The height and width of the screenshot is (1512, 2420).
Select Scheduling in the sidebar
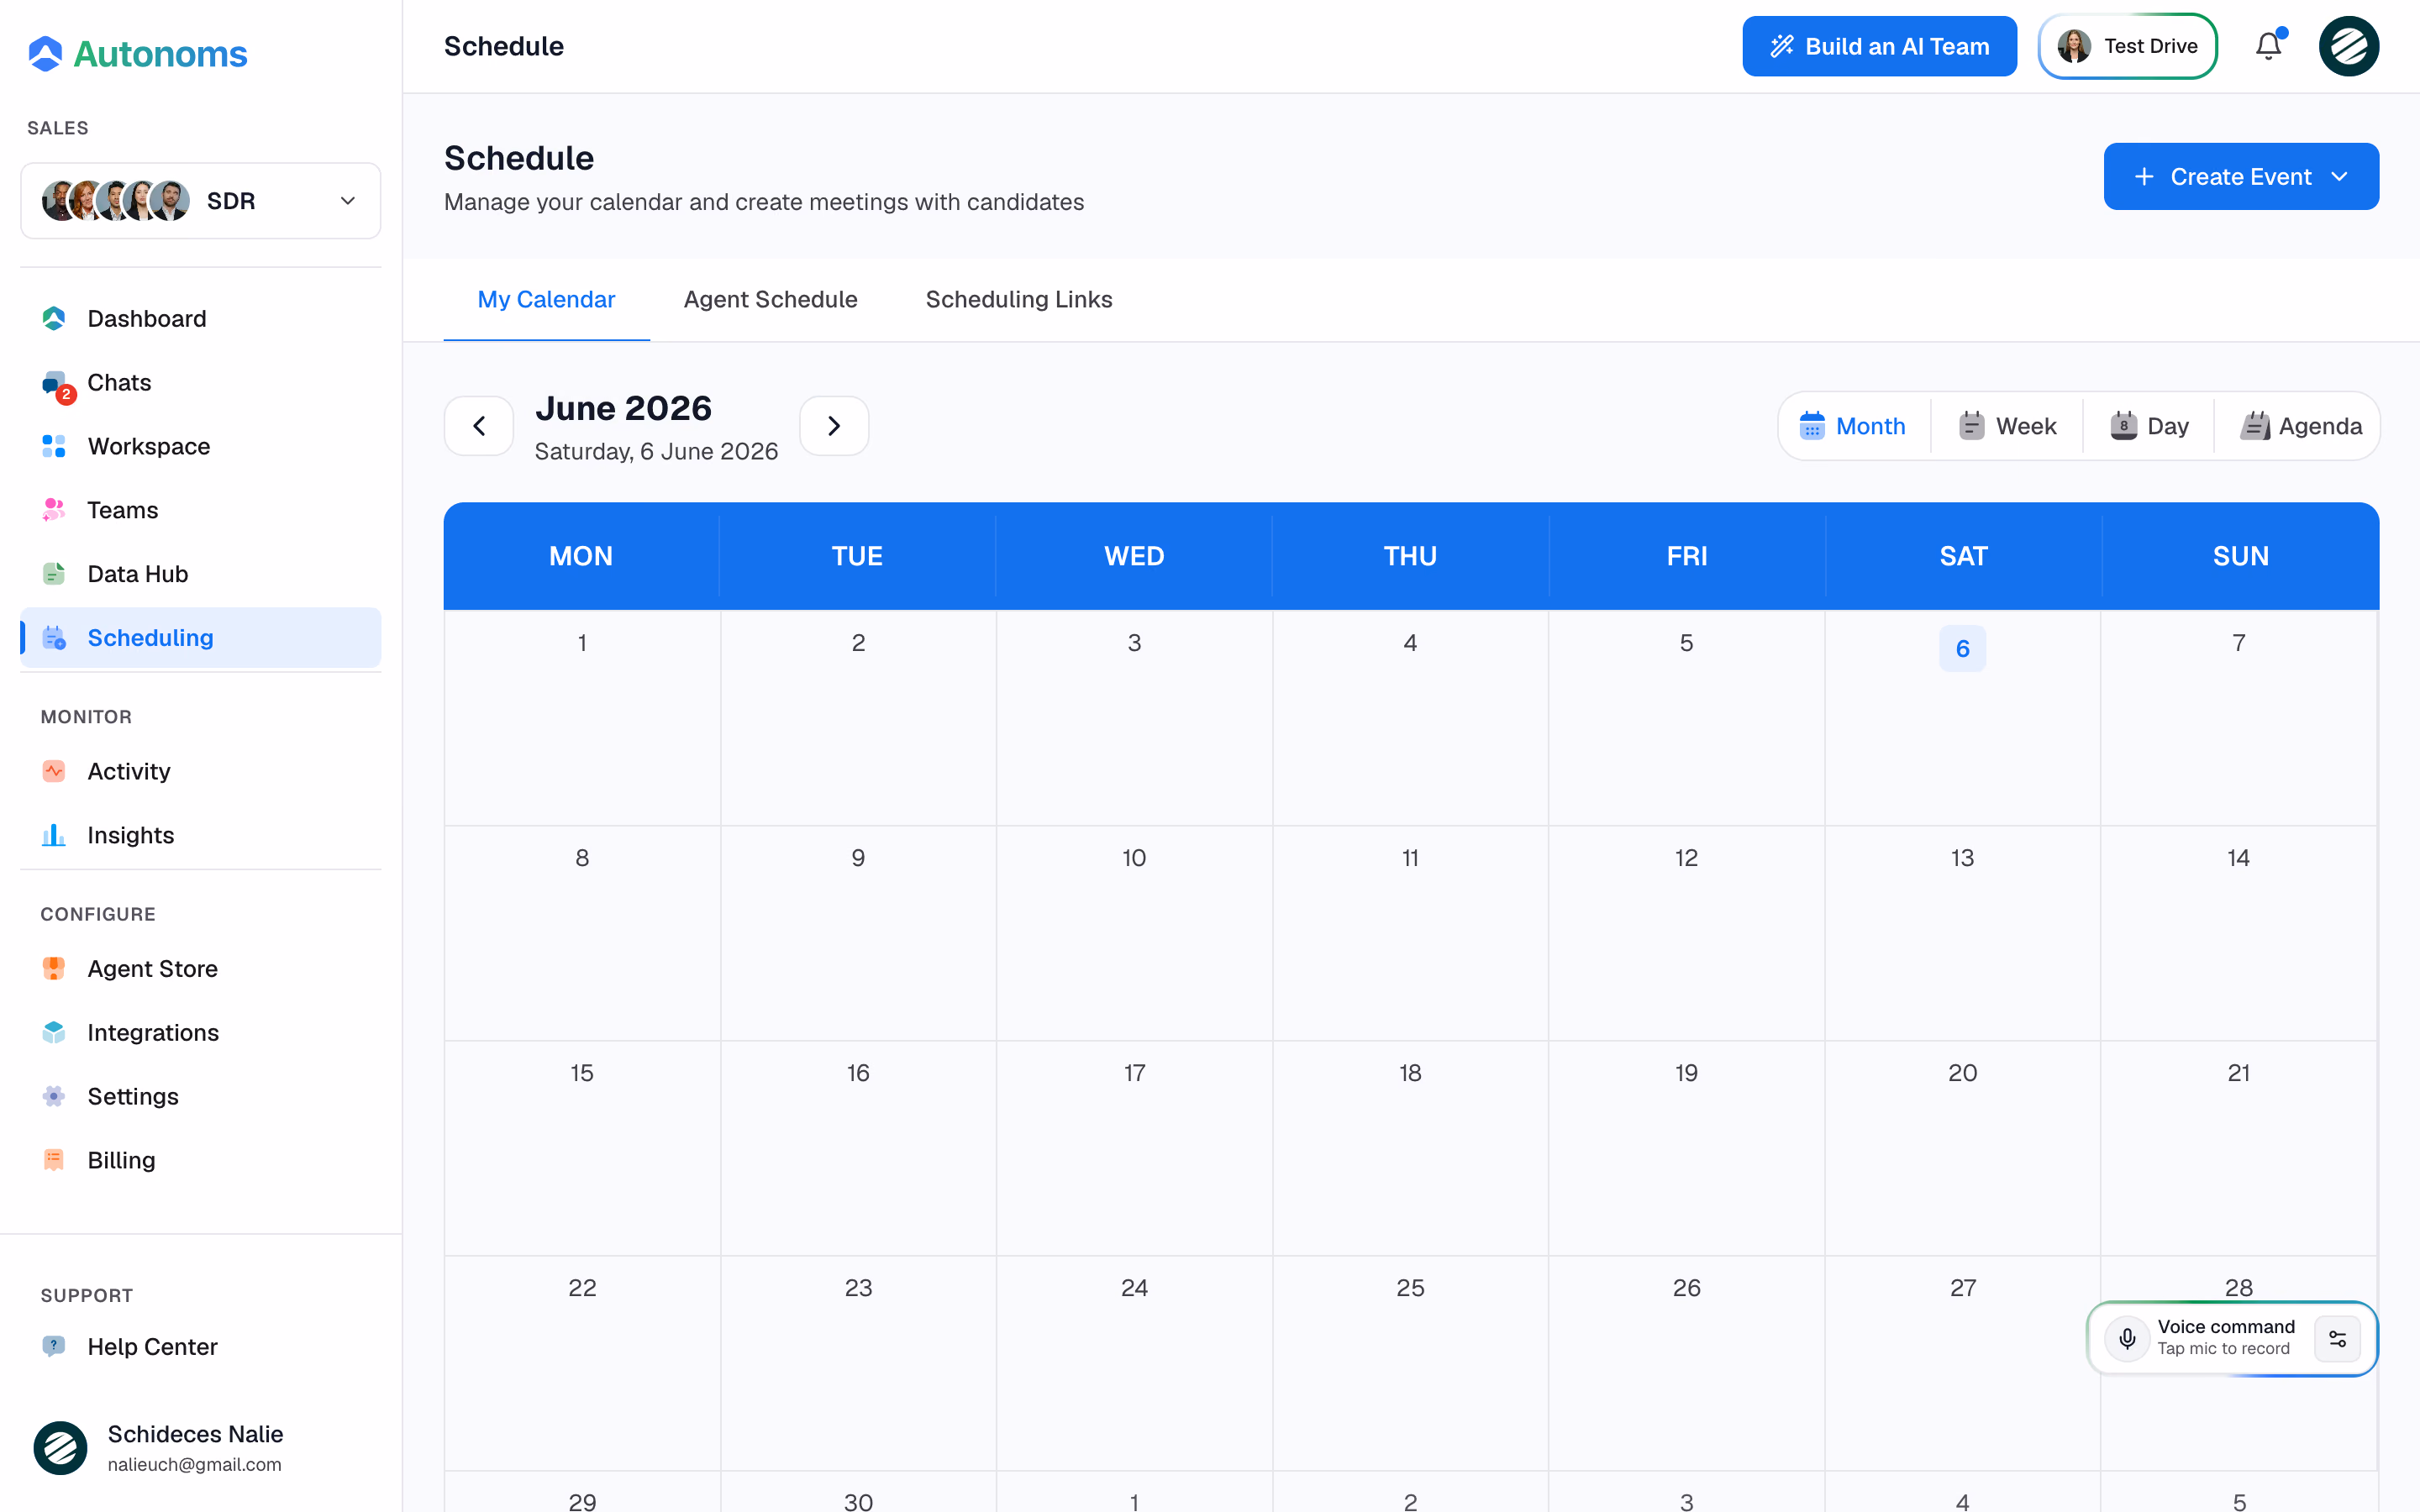[201, 638]
